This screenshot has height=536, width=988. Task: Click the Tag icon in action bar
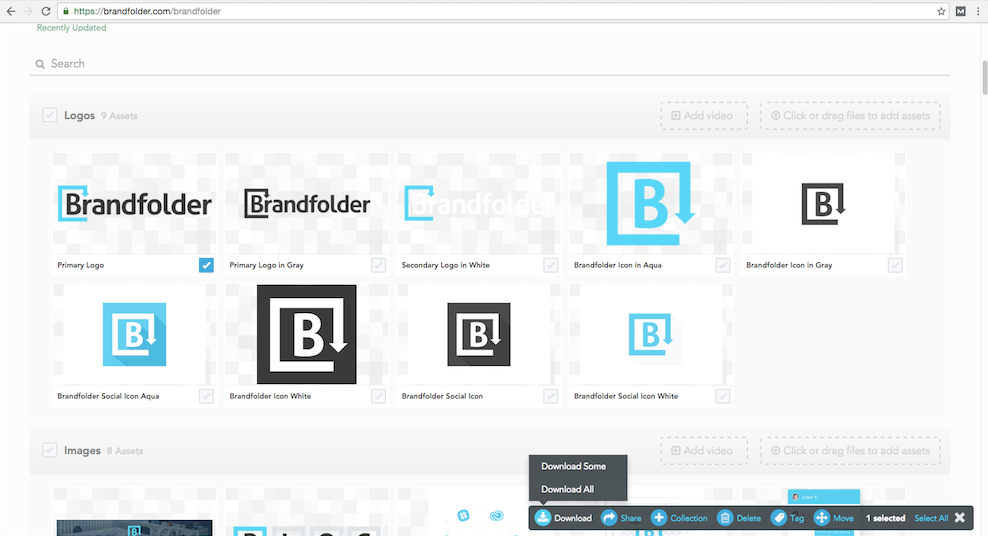pos(779,518)
